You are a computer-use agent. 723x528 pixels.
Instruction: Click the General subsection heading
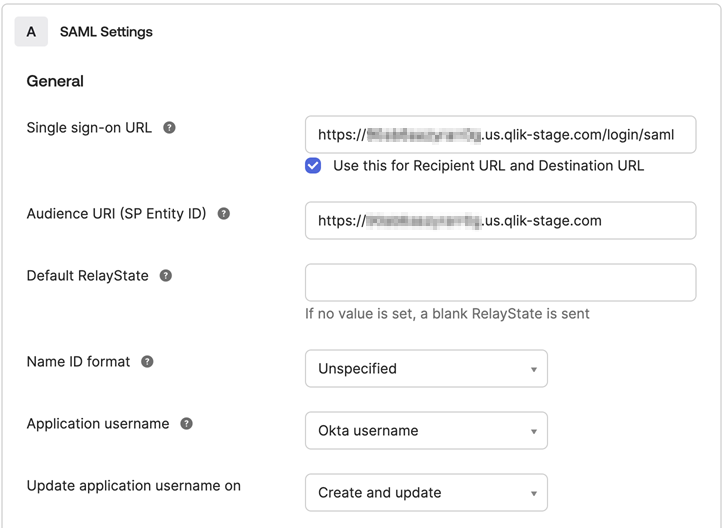coord(55,81)
